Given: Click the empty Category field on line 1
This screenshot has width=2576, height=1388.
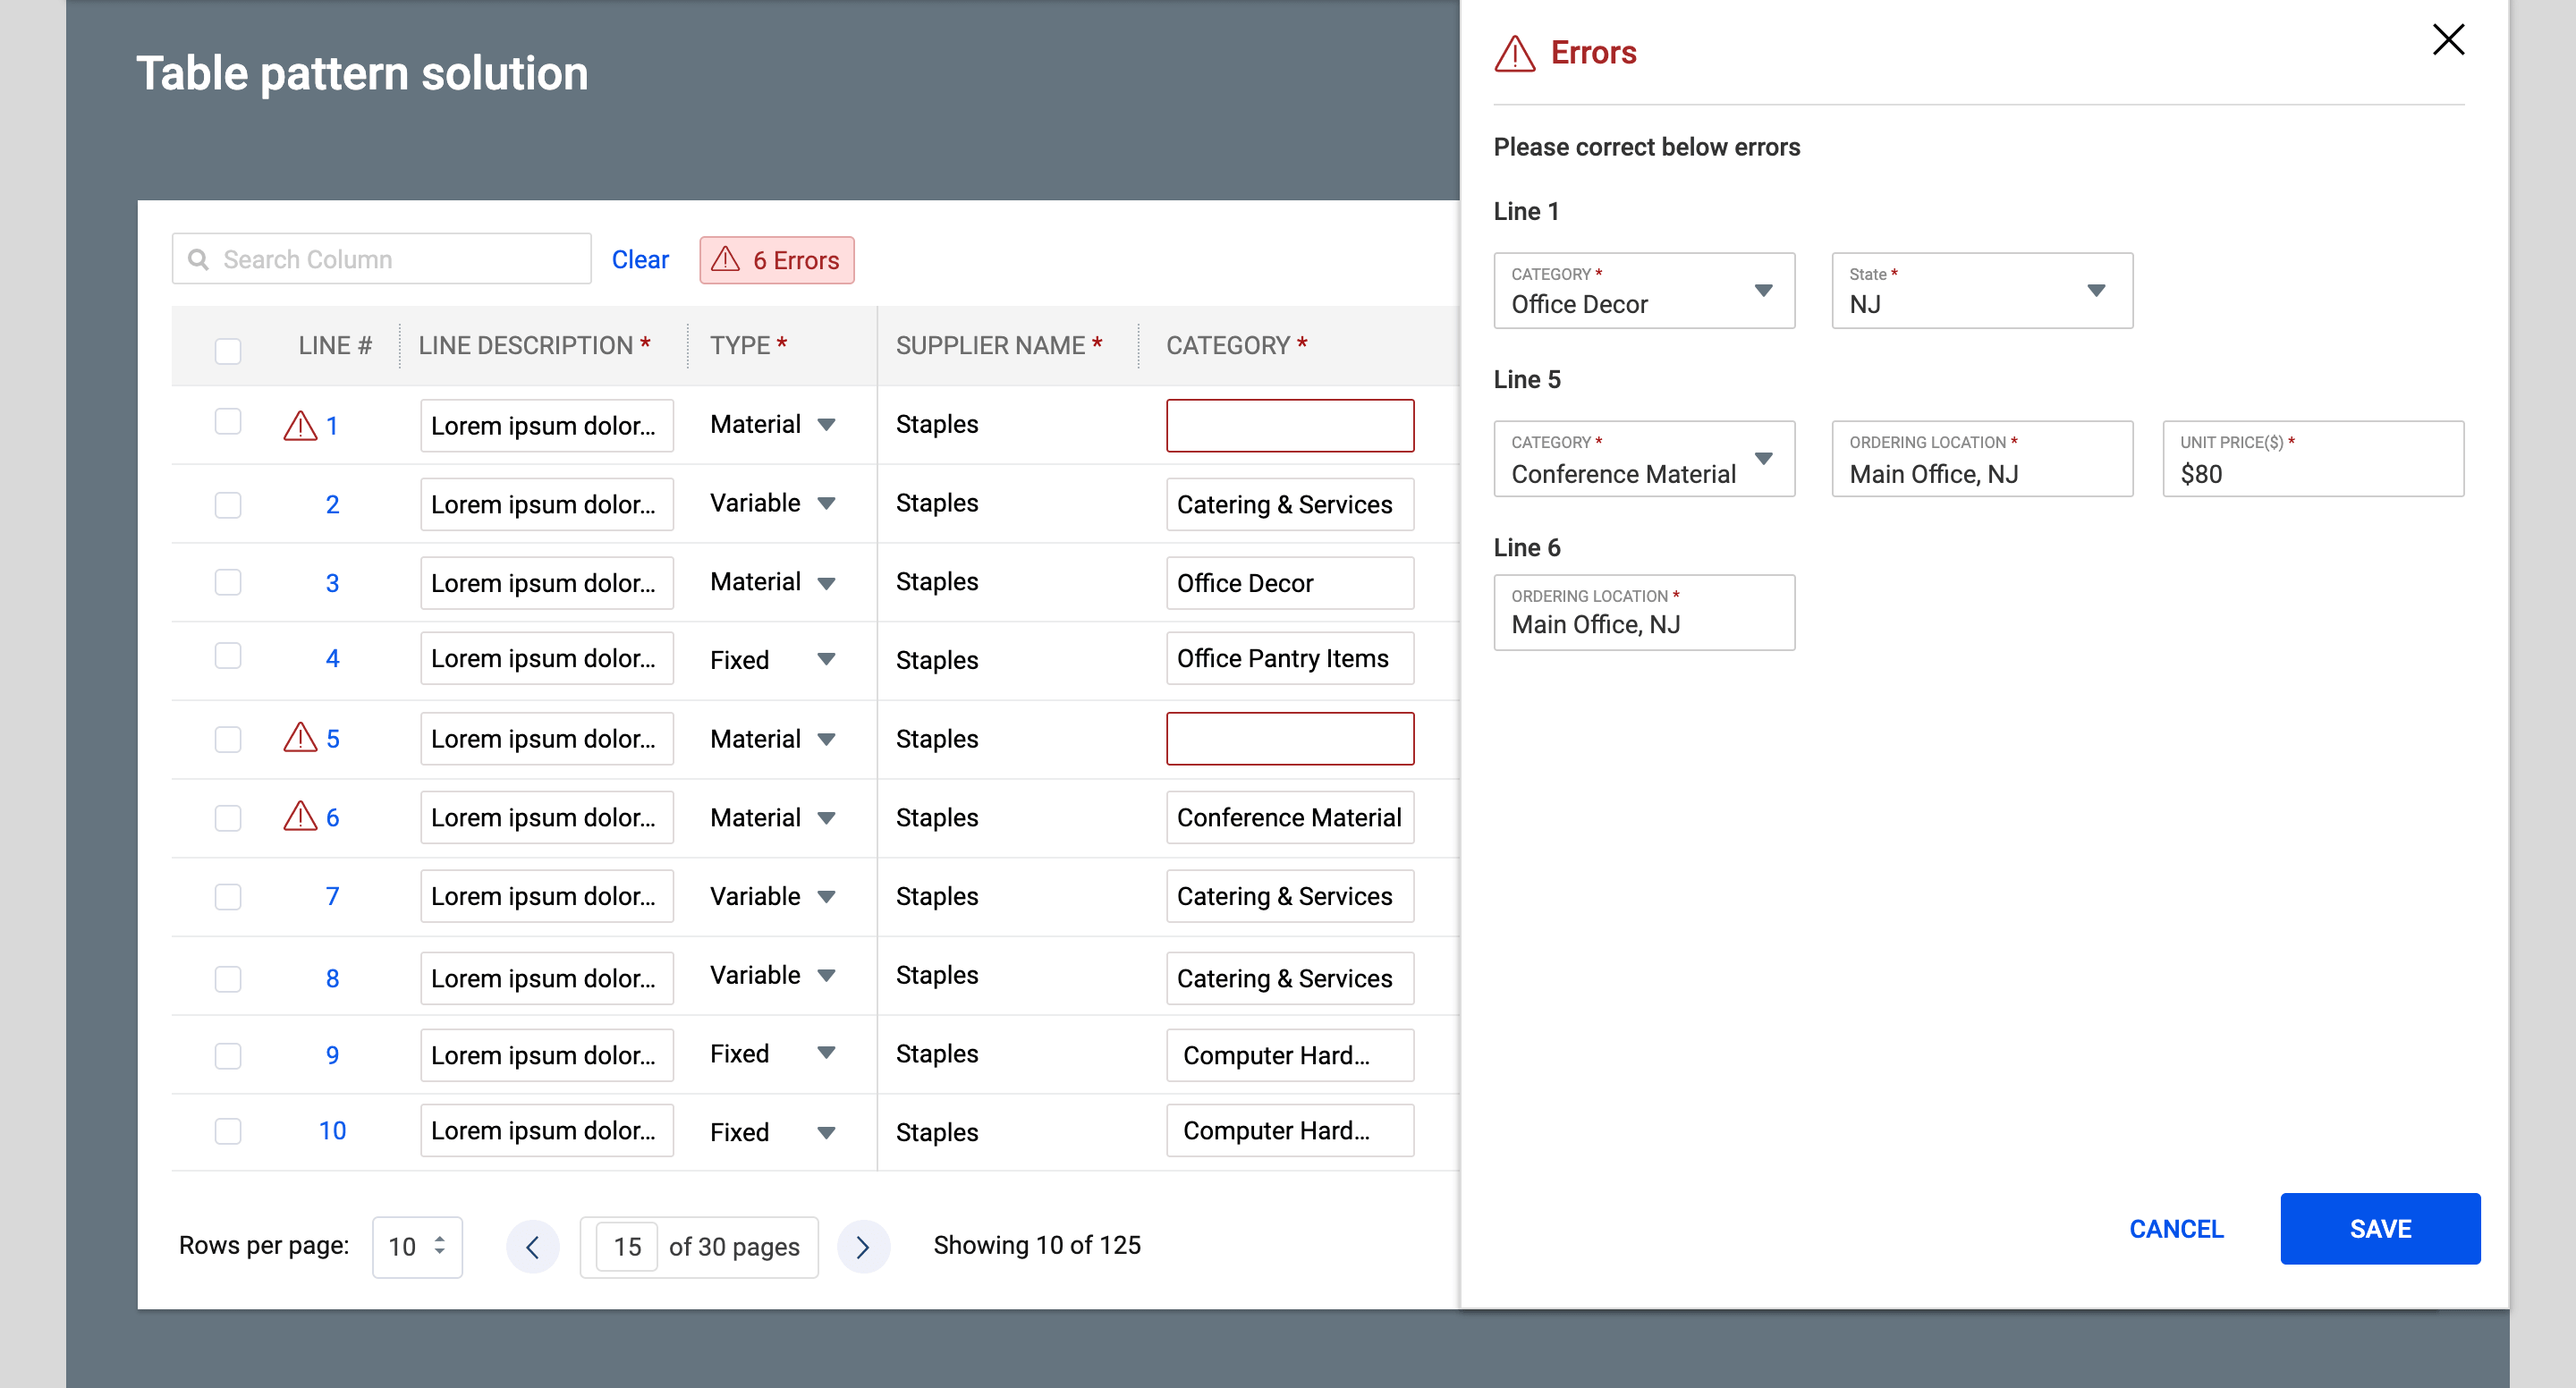Looking at the screenshot, I should click(1290, 426).
